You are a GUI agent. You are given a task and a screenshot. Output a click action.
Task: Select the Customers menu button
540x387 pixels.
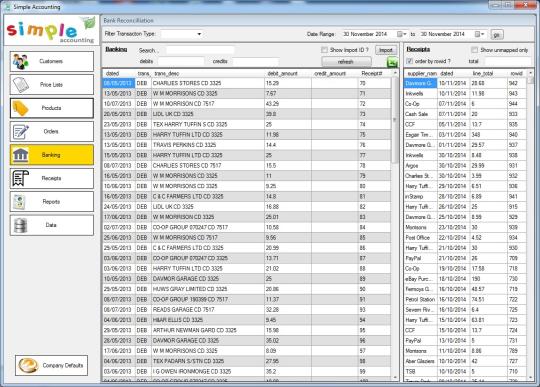52,61
